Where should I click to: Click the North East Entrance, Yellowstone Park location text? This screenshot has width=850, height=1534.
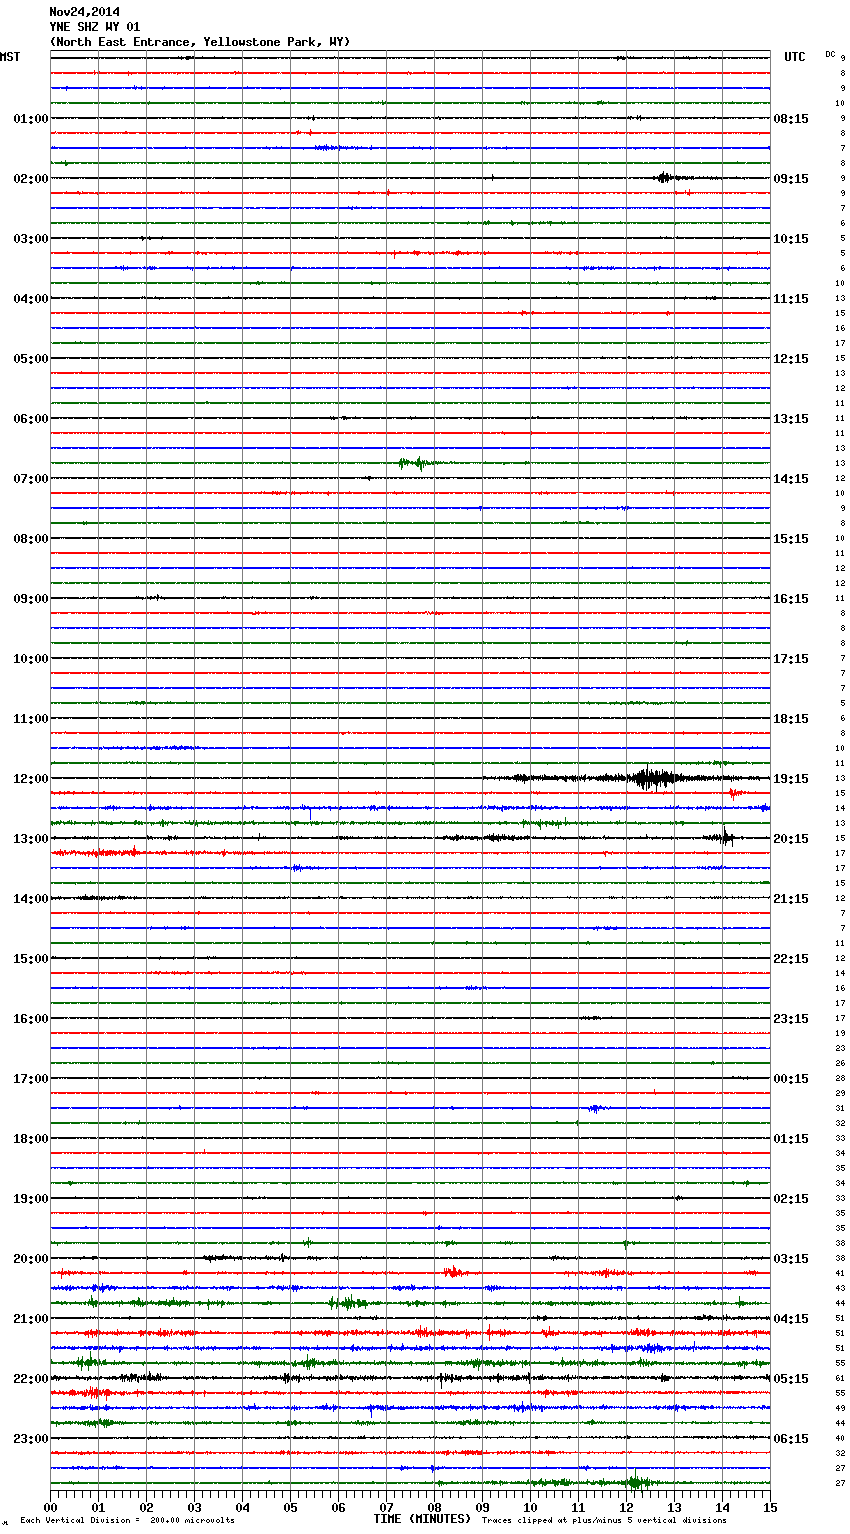[x=200, y=42]
